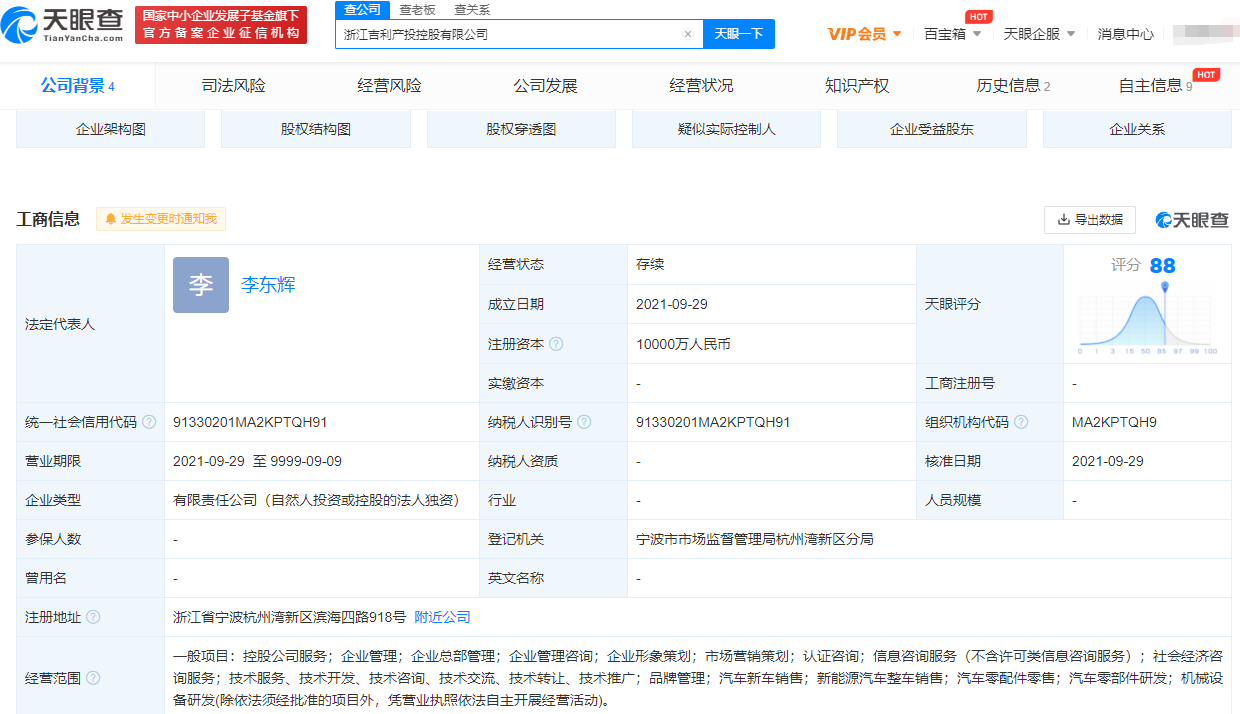Click the 导出数据 export button

coord(1089,220)
